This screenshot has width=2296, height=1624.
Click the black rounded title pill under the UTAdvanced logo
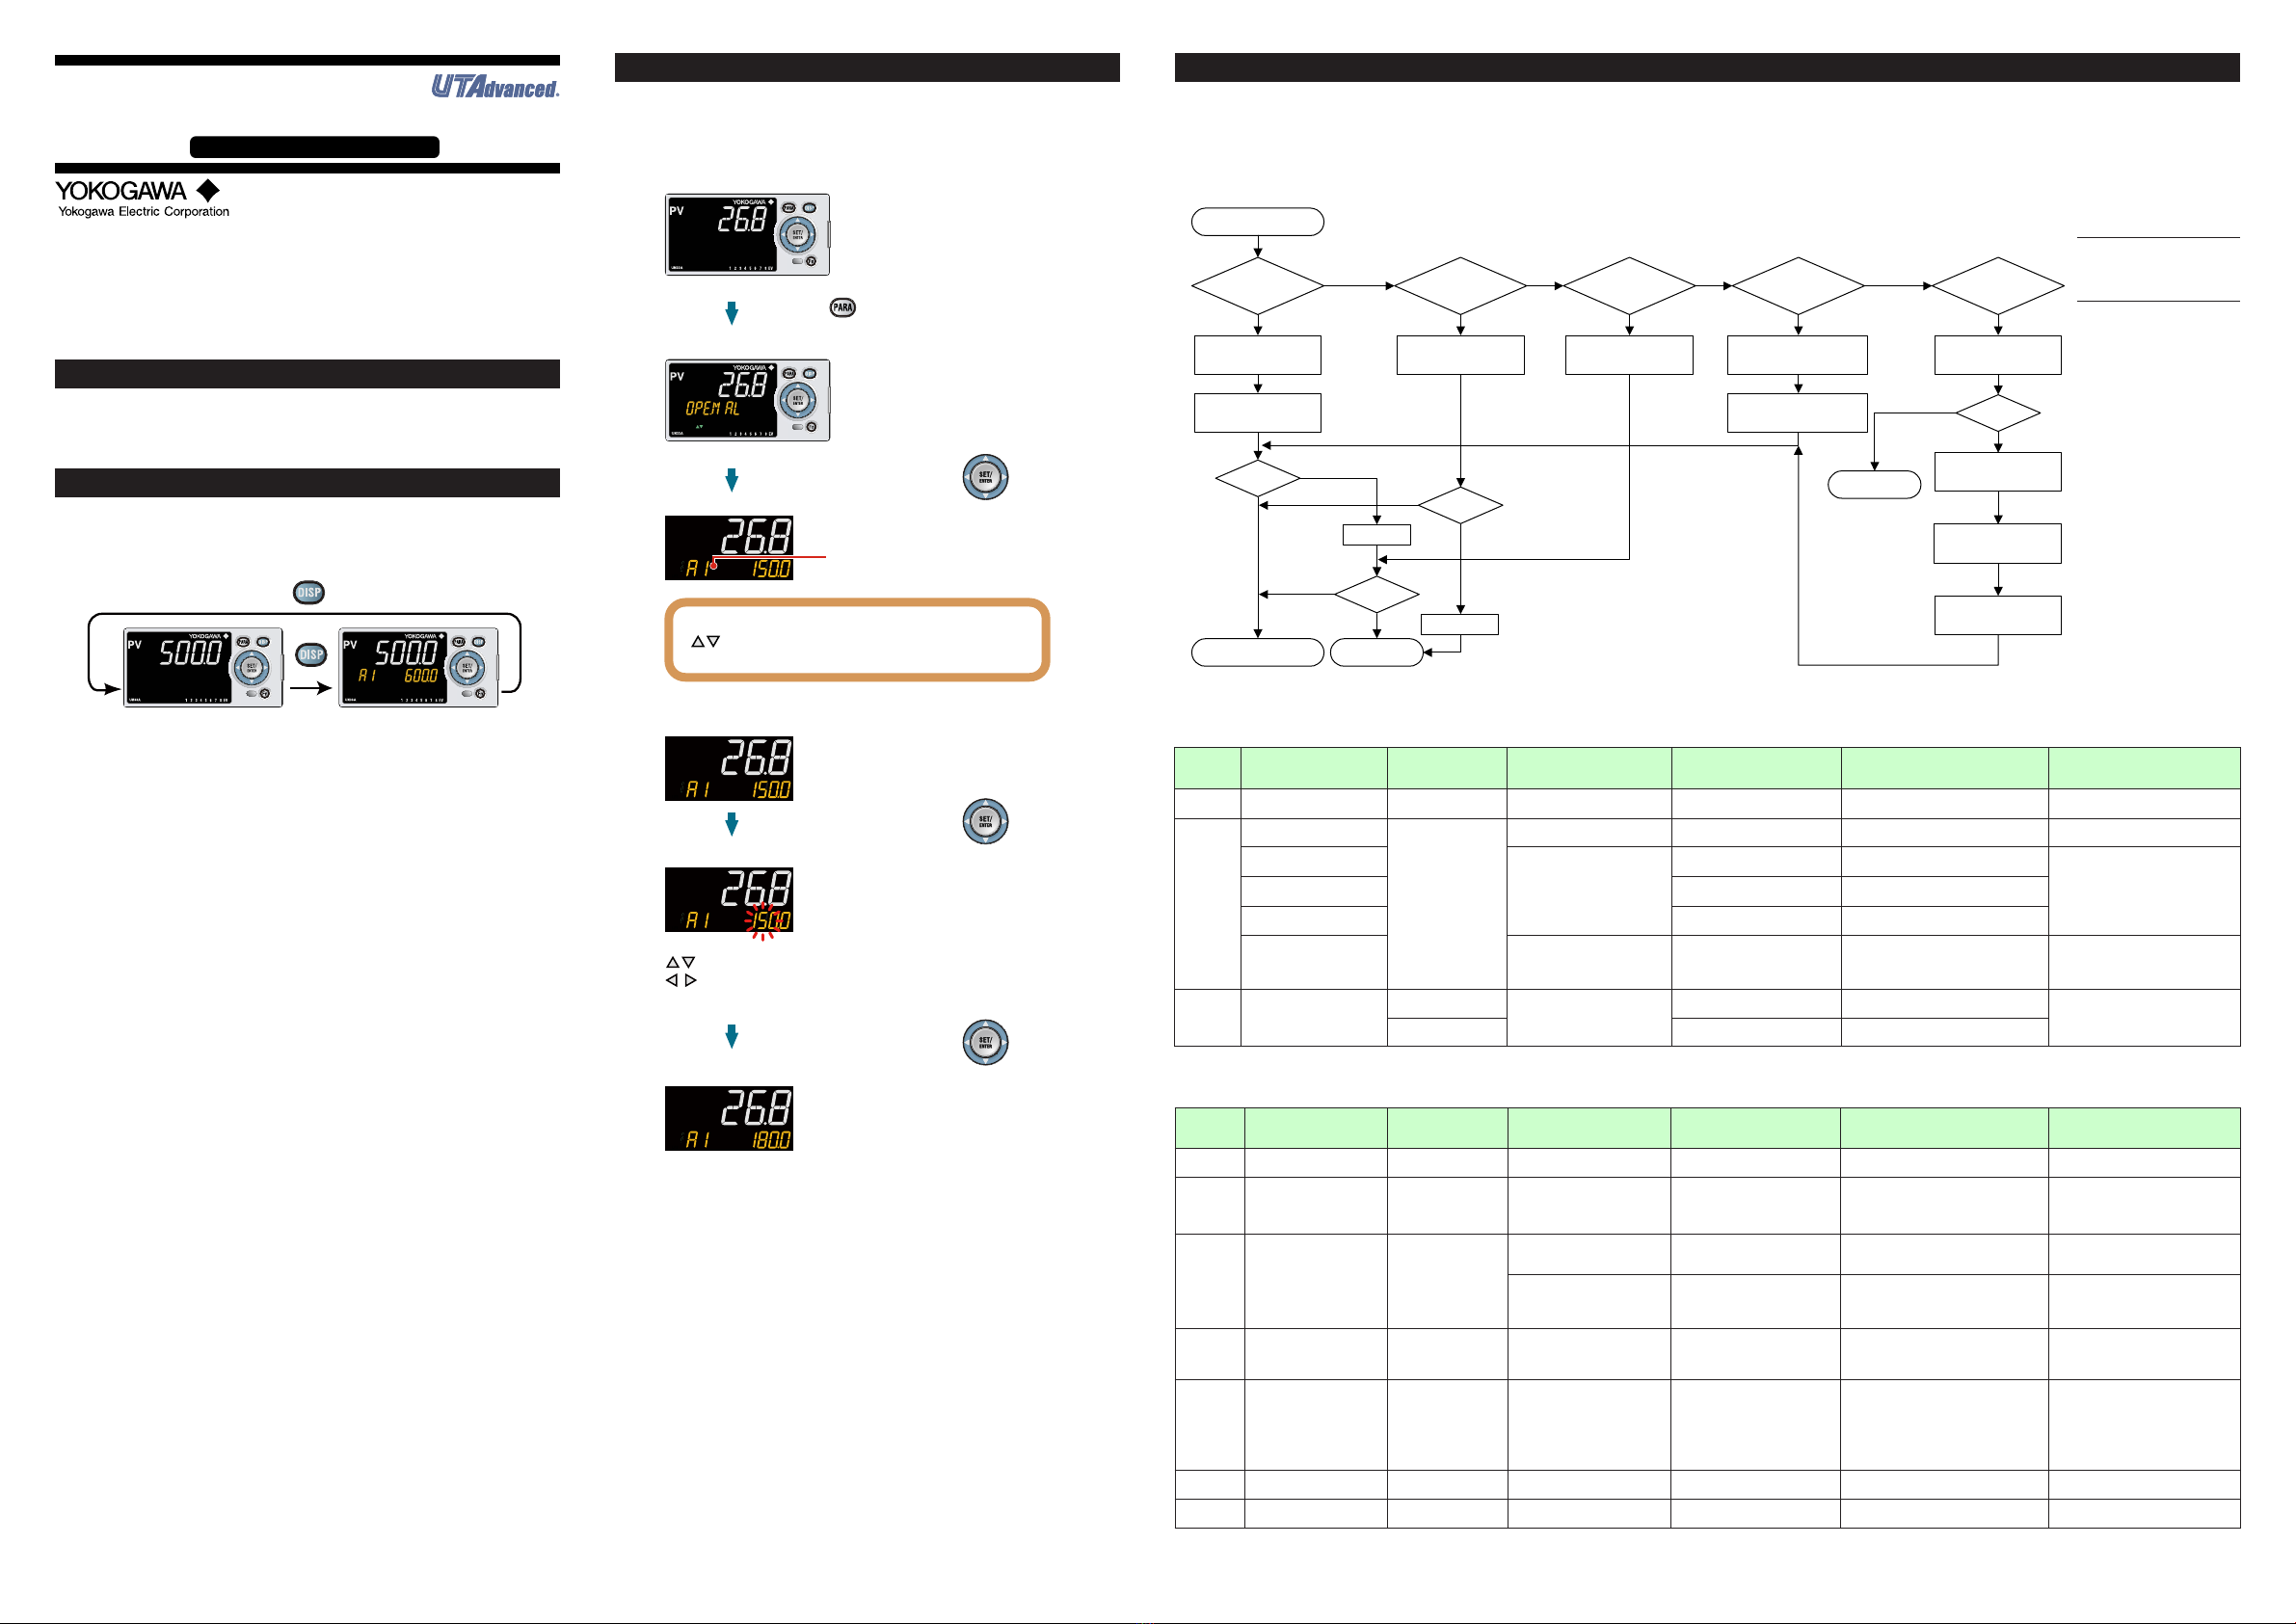[314, 147]
